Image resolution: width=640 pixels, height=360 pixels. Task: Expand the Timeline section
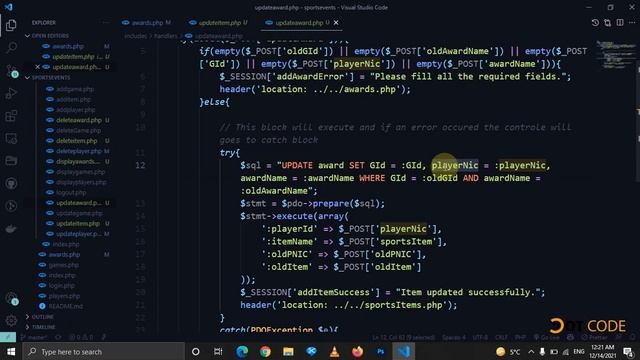click(40, 327)
